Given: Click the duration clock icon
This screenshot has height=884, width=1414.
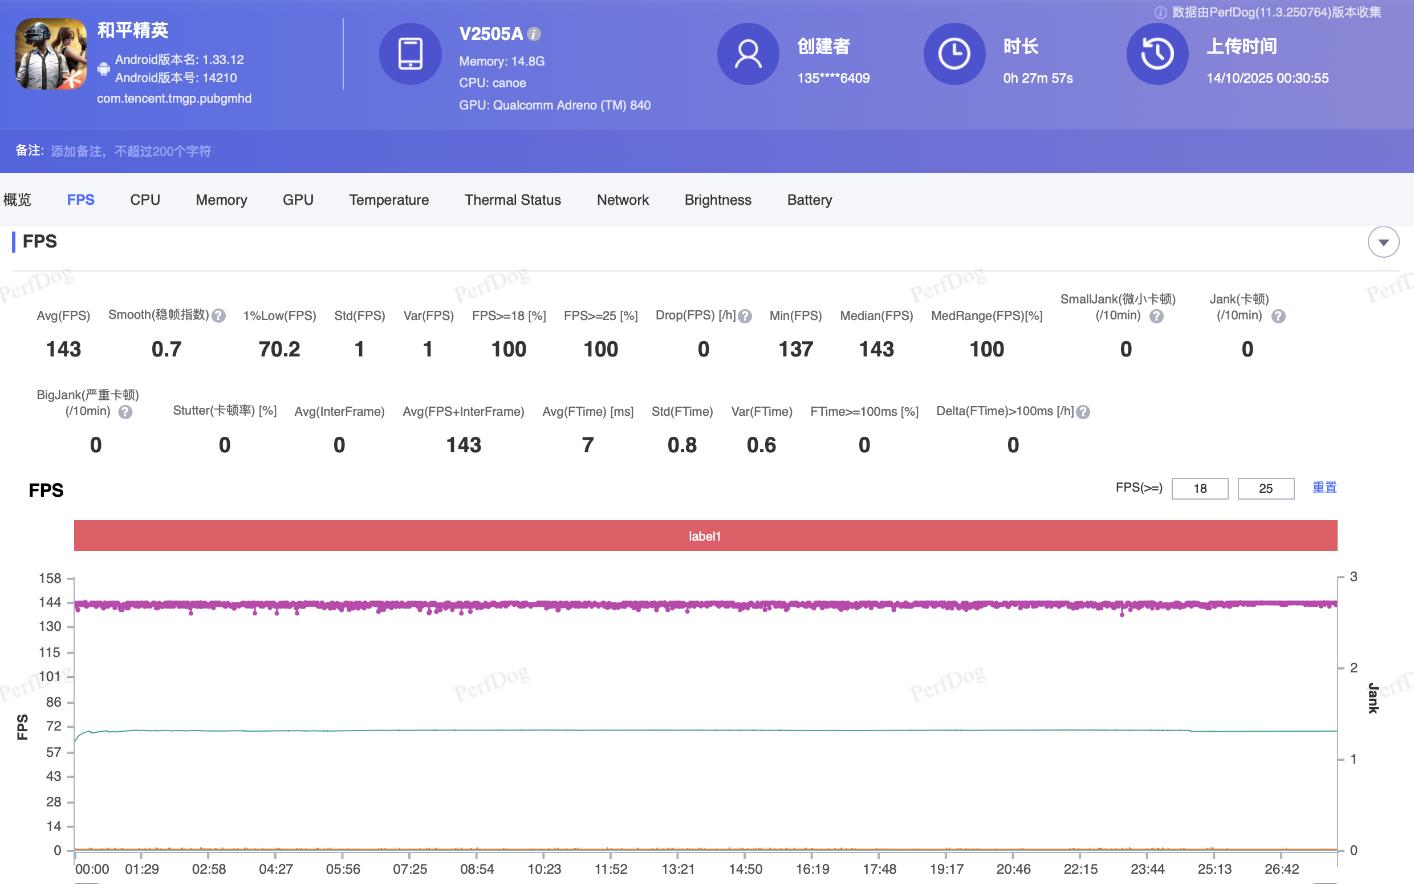Looking at the screenshot, I should (x=954, y=54).
